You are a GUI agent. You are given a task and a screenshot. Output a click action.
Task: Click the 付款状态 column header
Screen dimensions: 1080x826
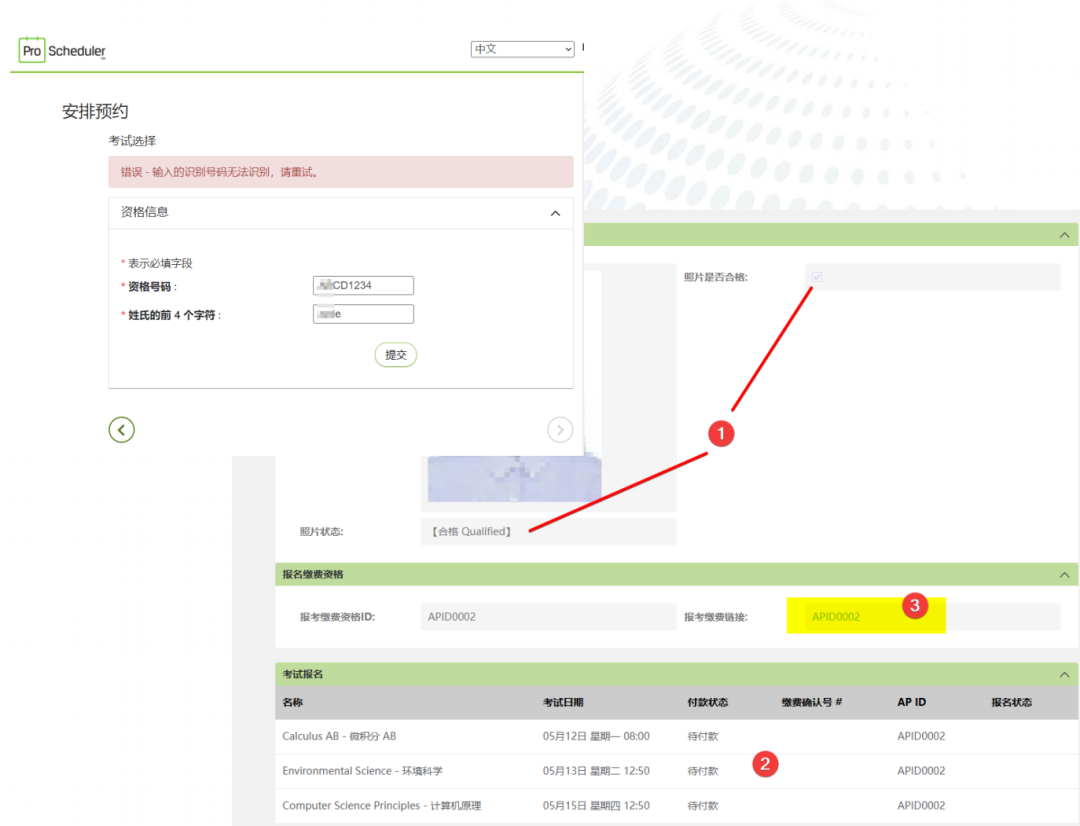pyautogui.click(x=707, y=702)
